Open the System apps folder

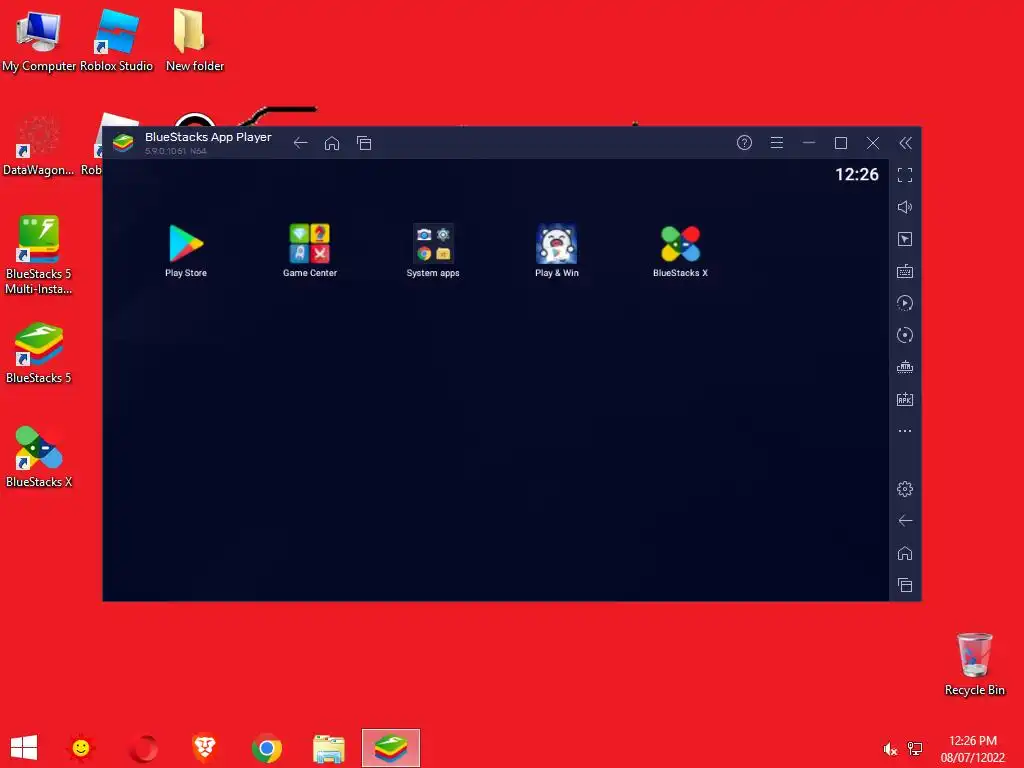tap(433, 250)
